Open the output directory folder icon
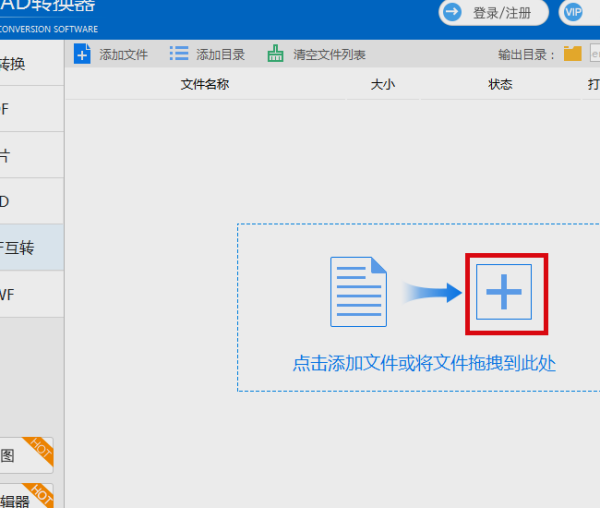 tap(572, 54)
